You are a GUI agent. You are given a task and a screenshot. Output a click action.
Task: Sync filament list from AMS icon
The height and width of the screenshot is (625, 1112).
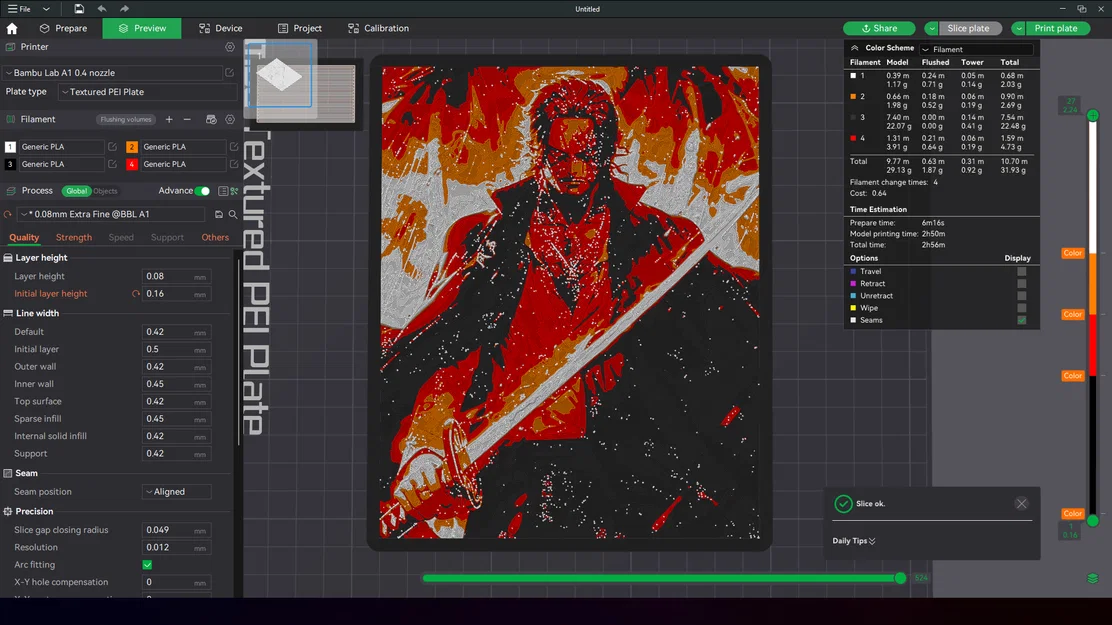(x=209, y=119)
